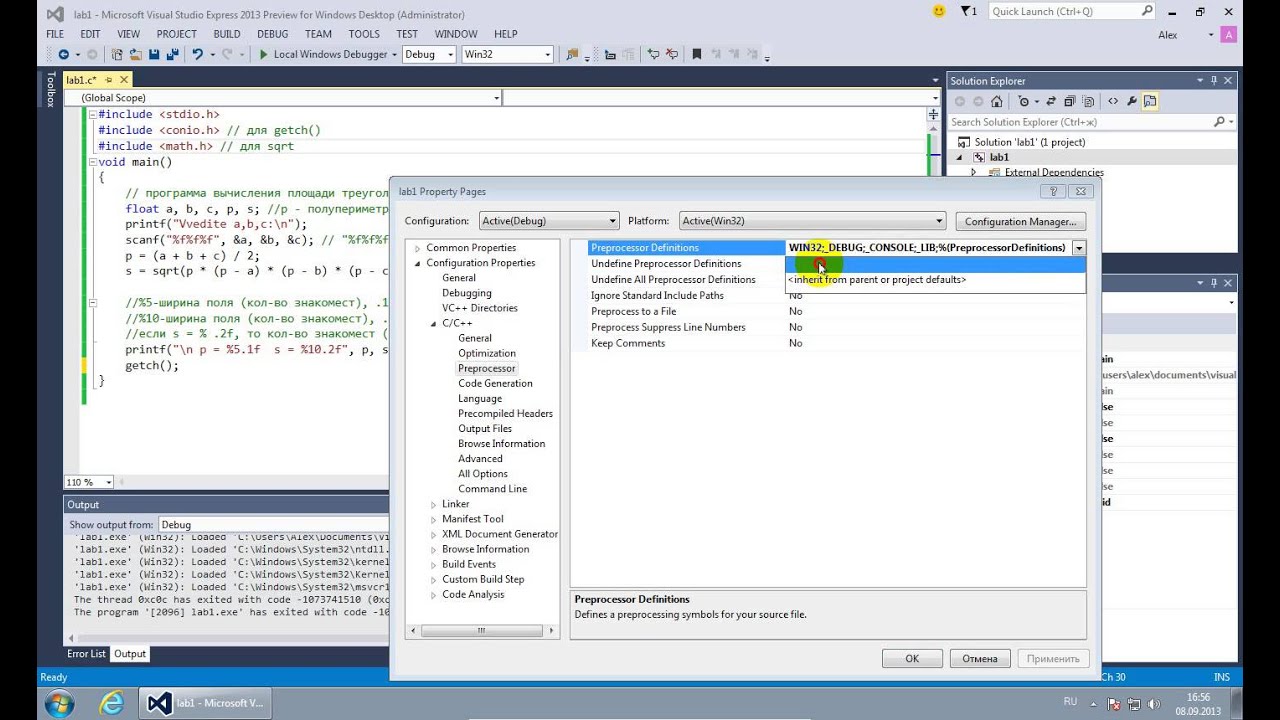The height and width of the screenshot is (720, 1280).
Task: Click the Uncomment selection toolbar icon
Action: [672, 54]
